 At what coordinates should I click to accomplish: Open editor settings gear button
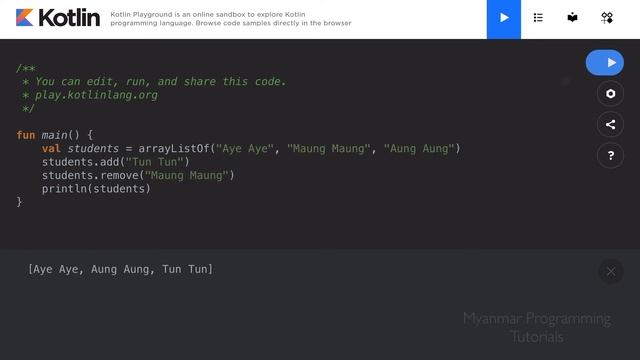click(610, 93)
